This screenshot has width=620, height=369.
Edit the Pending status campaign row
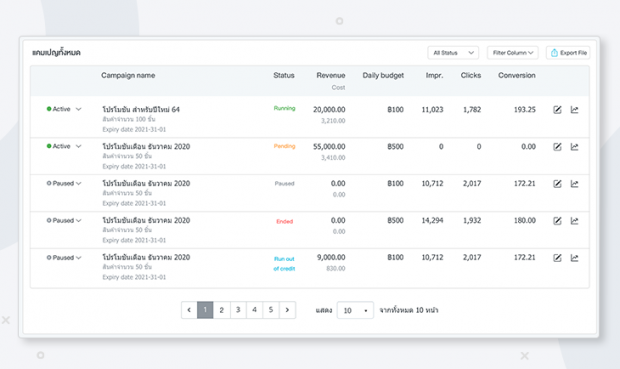click(x=557, y=147)
